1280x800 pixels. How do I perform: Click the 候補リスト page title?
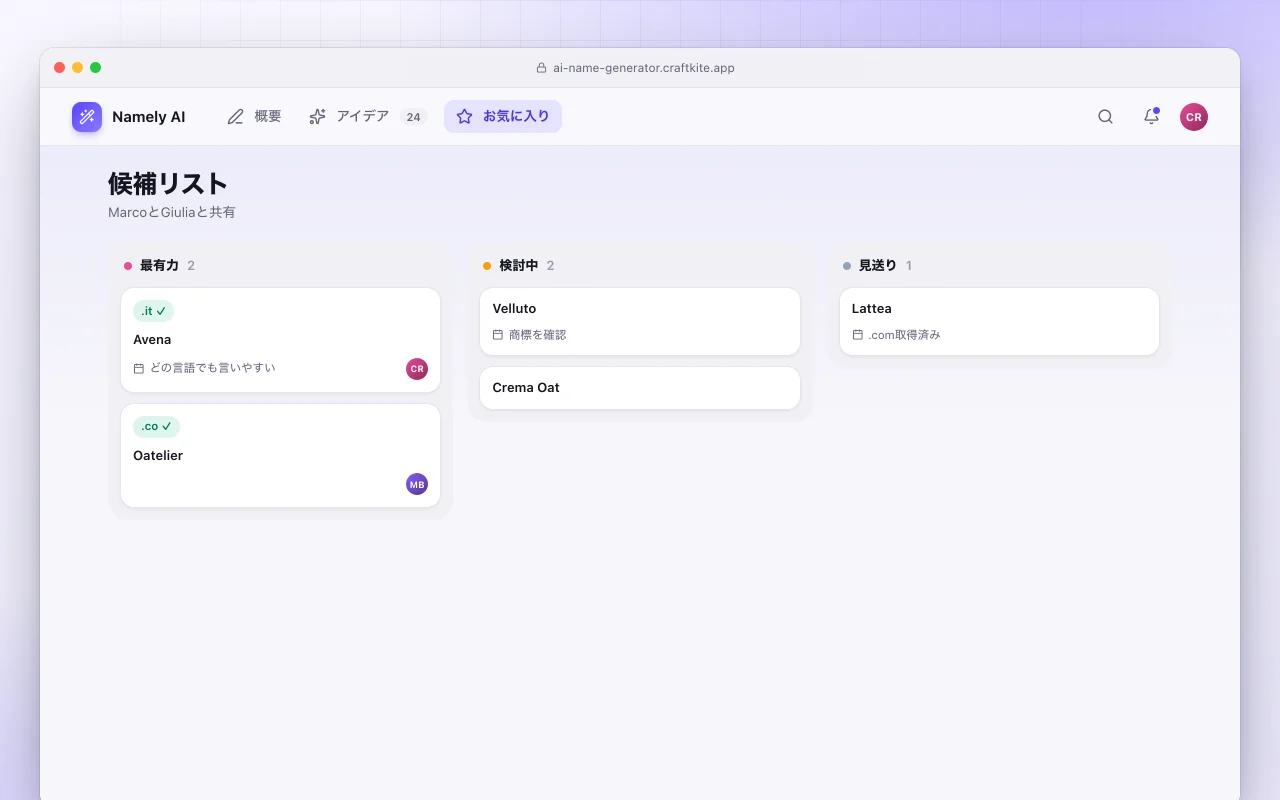click(168, 184)
